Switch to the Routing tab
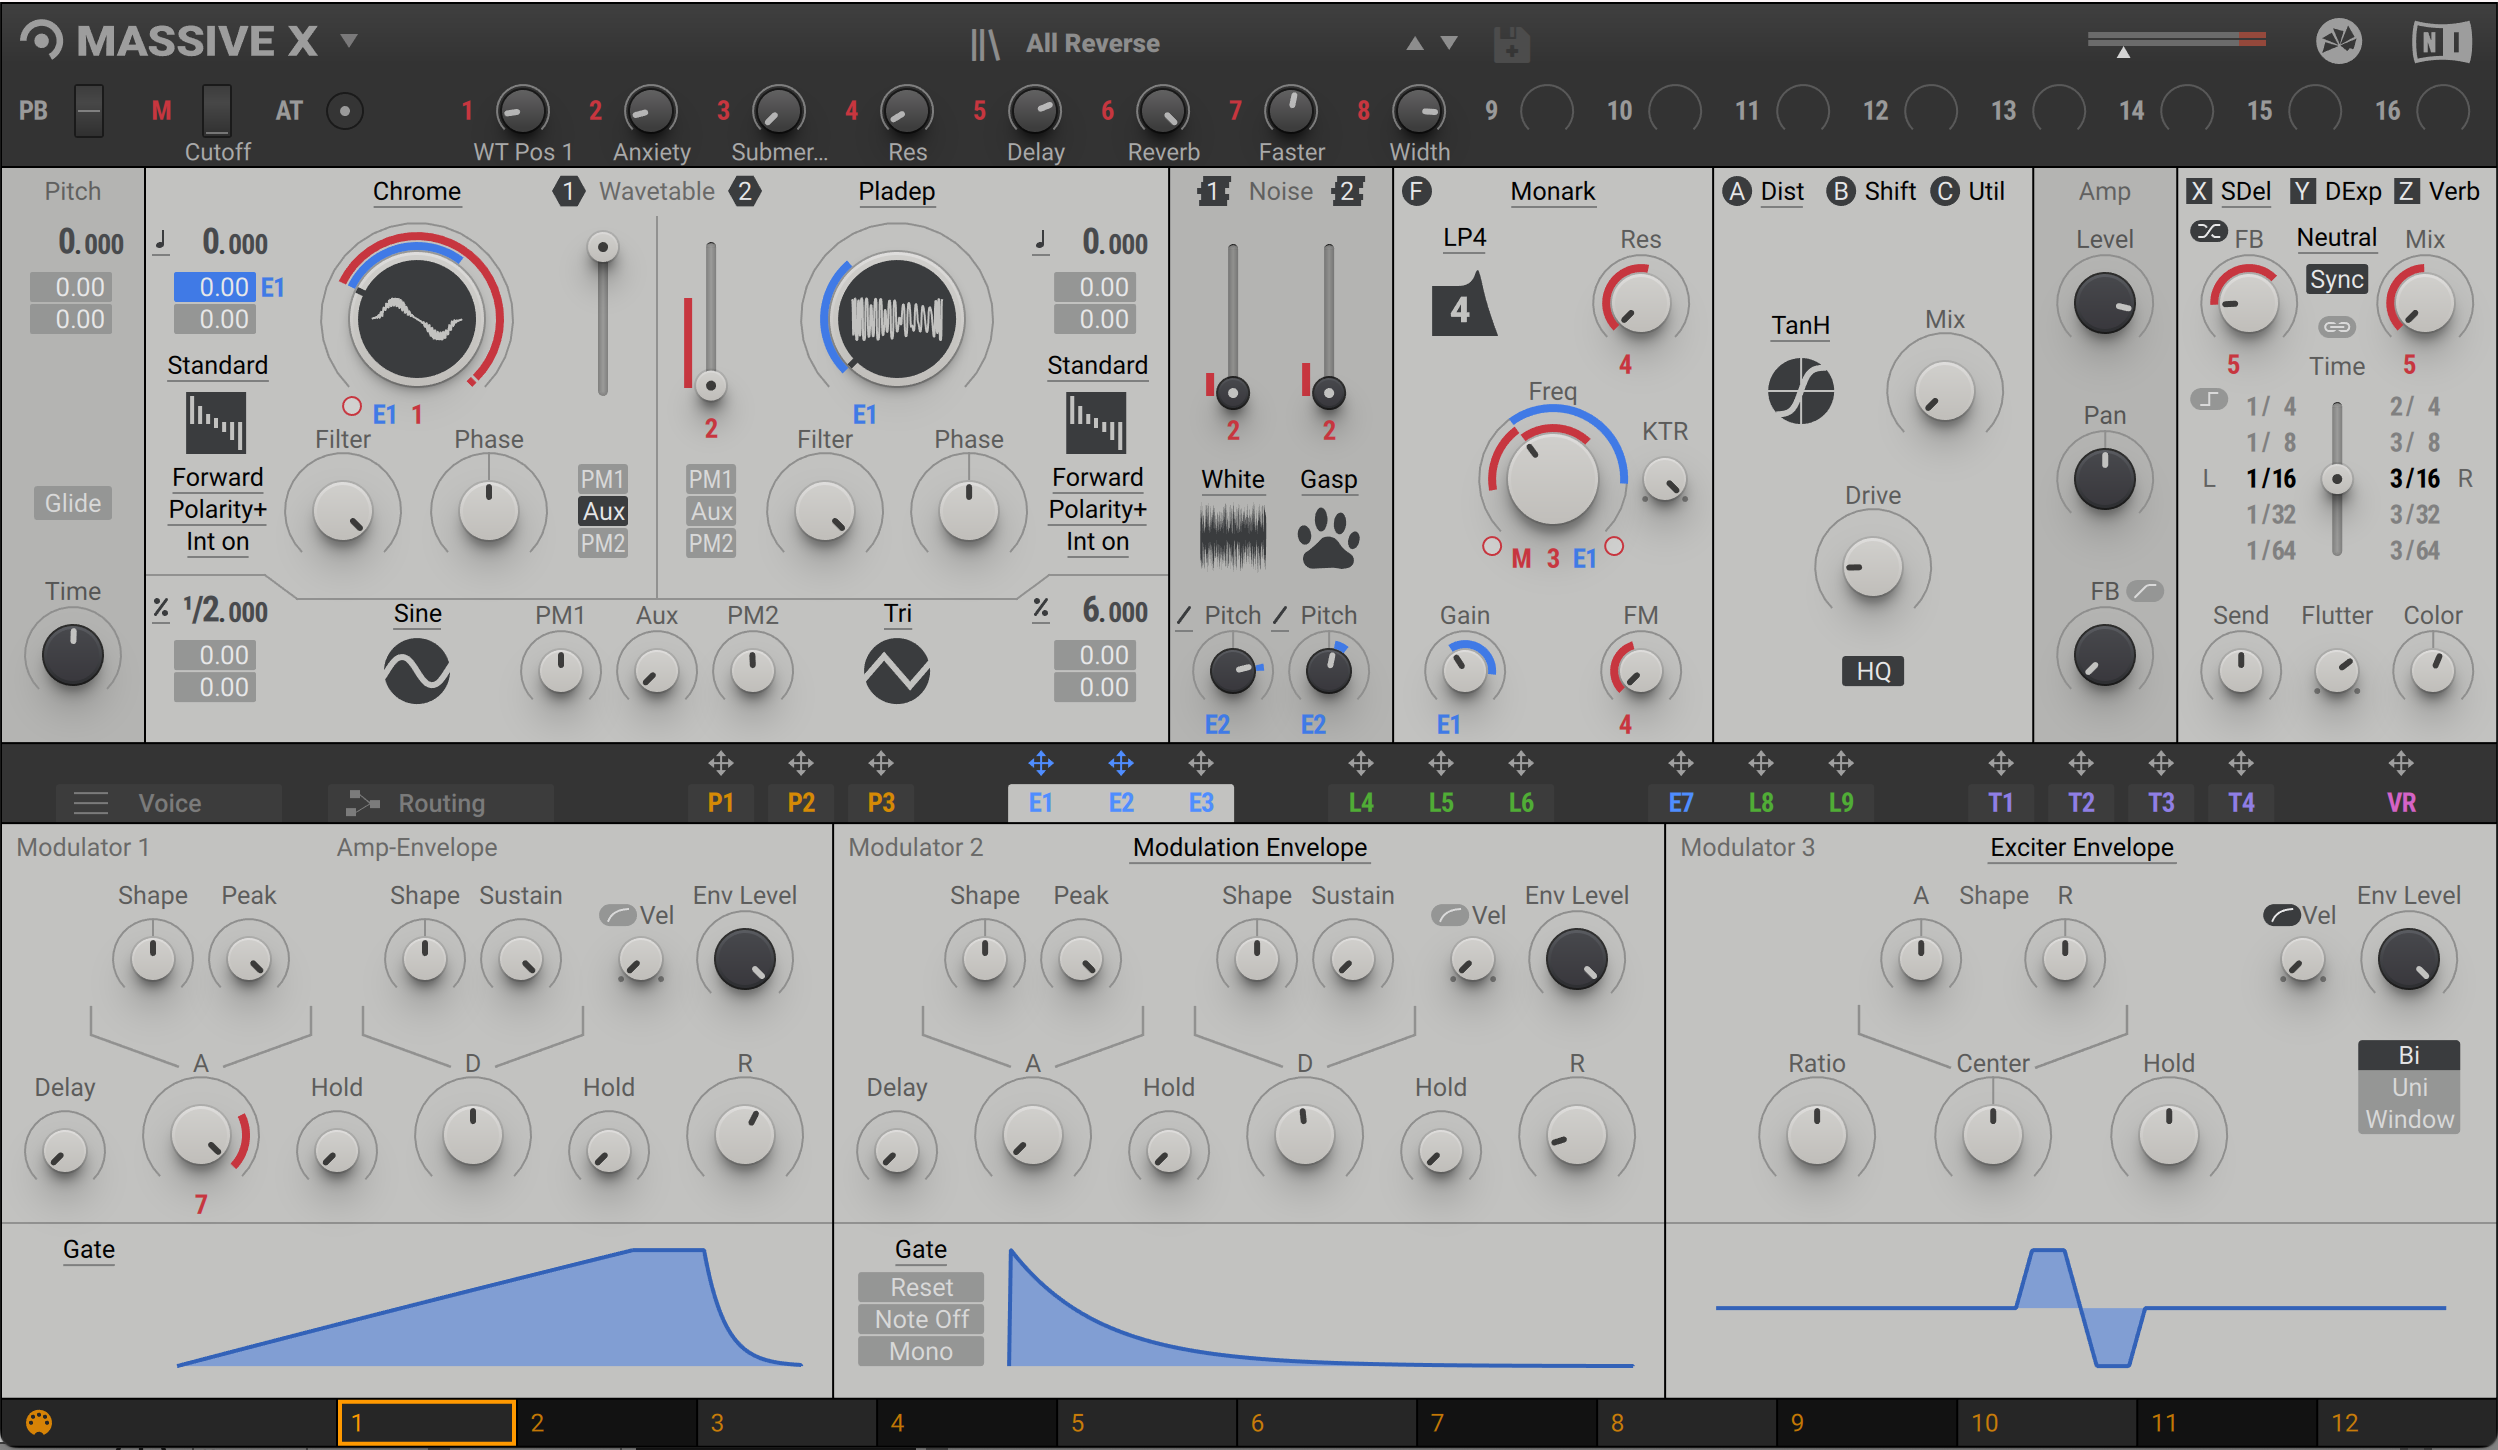The height and width of the screenshot is (1450, 2498). 440,803
